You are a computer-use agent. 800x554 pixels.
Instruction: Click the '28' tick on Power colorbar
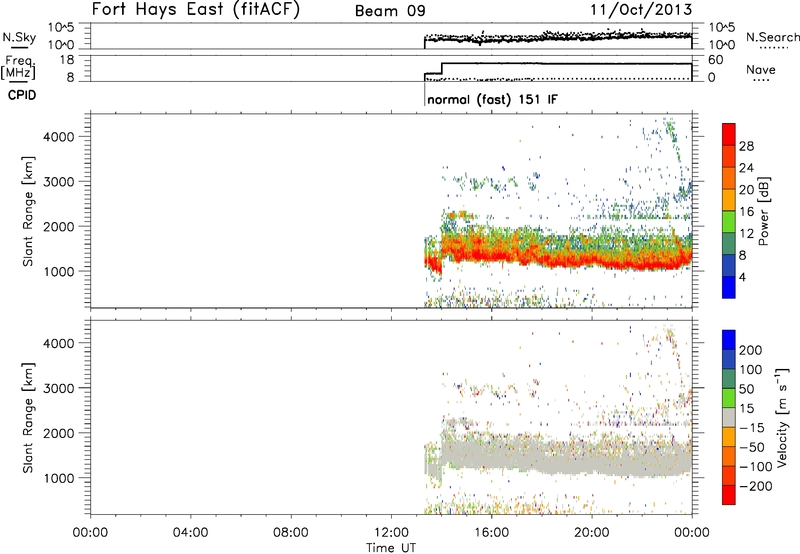(746, 146)
